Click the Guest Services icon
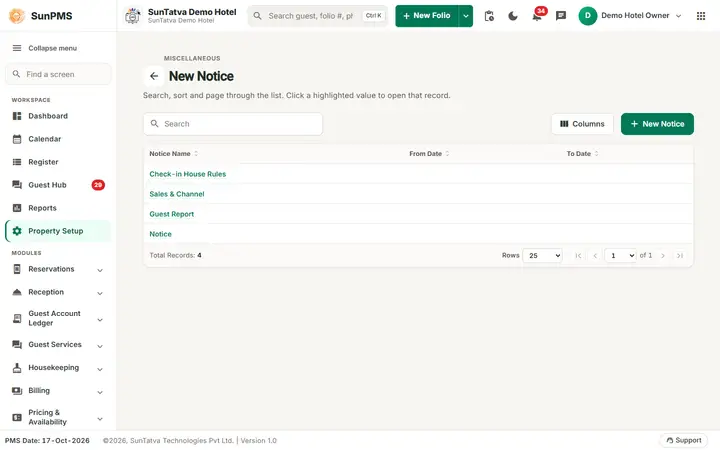 17,344
